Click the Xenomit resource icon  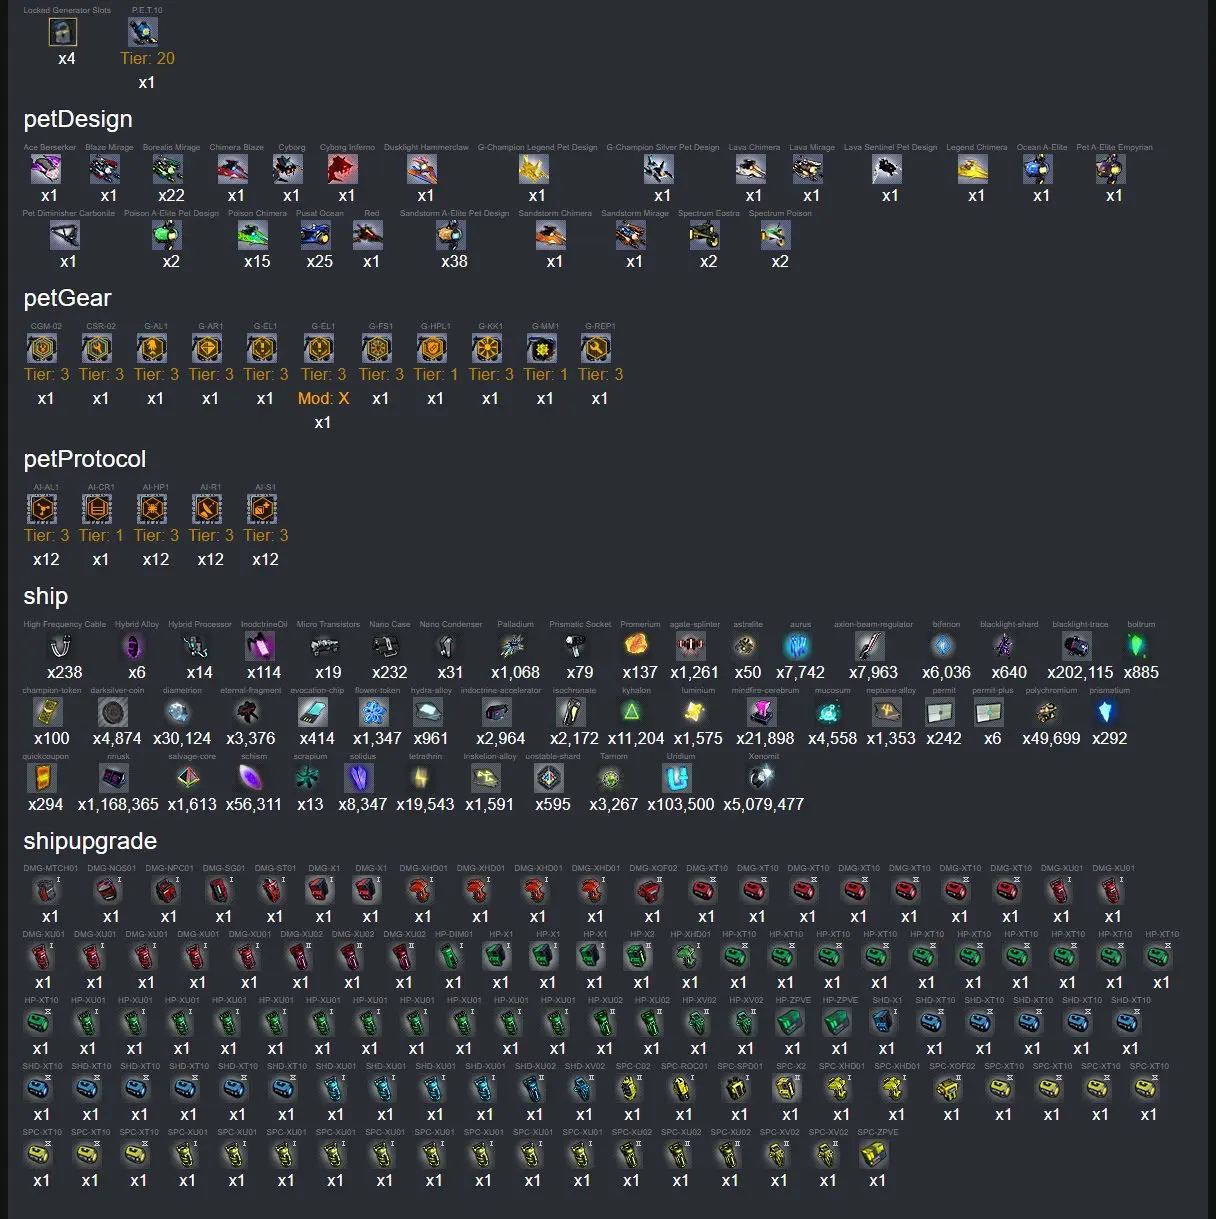[x=761, y=778]
